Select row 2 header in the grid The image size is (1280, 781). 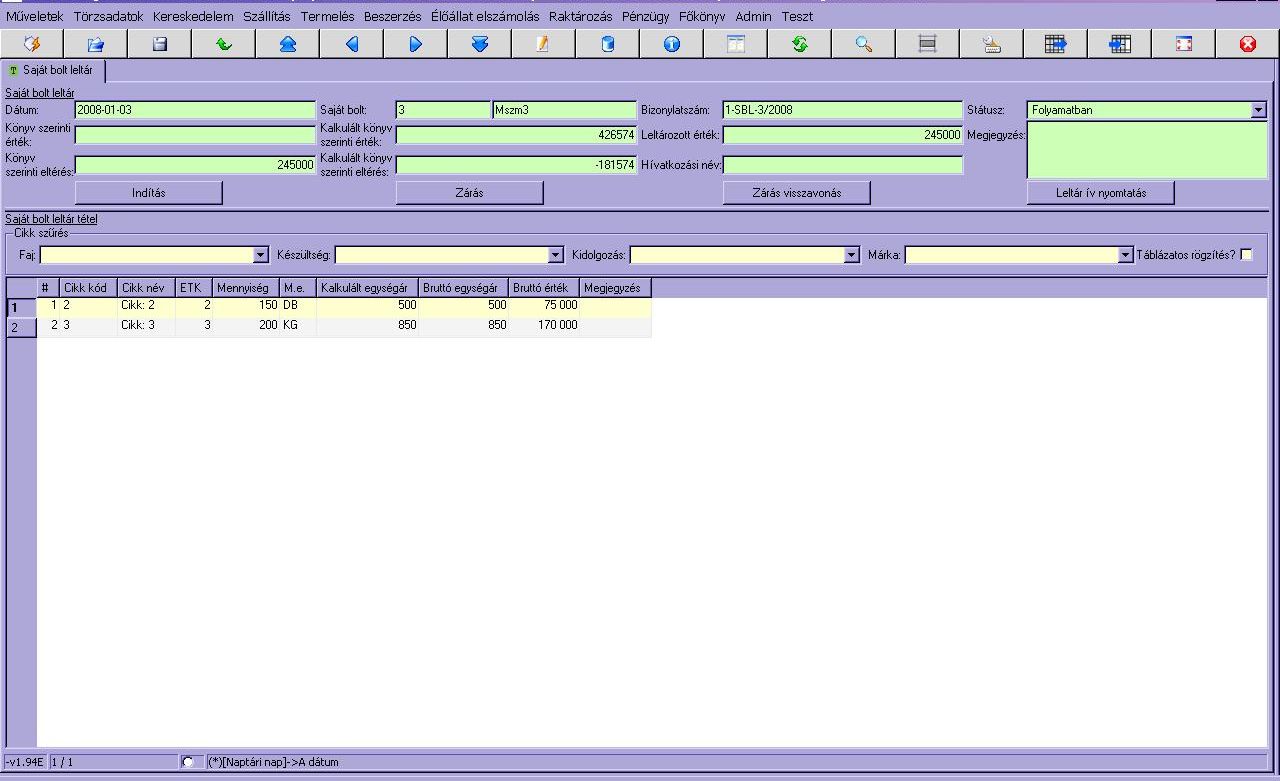[21, 327]
